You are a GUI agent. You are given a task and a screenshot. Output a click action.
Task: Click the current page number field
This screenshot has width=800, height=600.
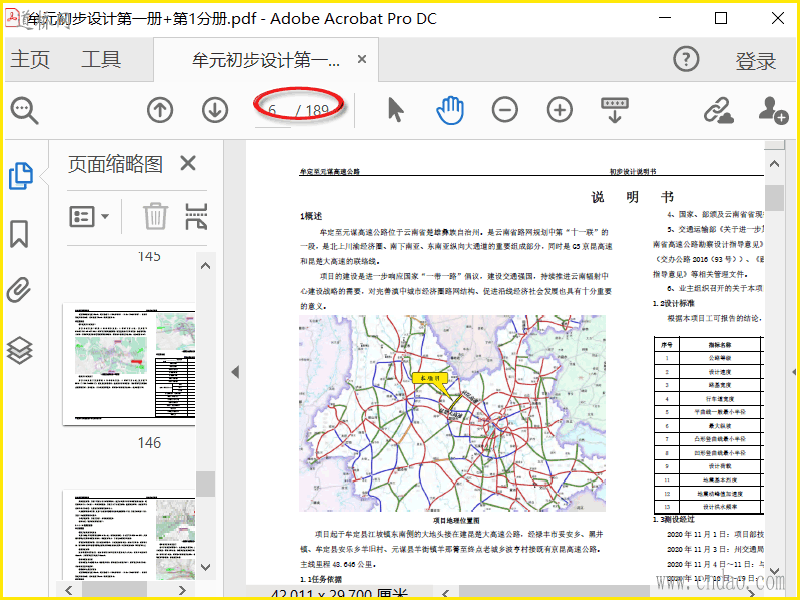pos(272,110)
